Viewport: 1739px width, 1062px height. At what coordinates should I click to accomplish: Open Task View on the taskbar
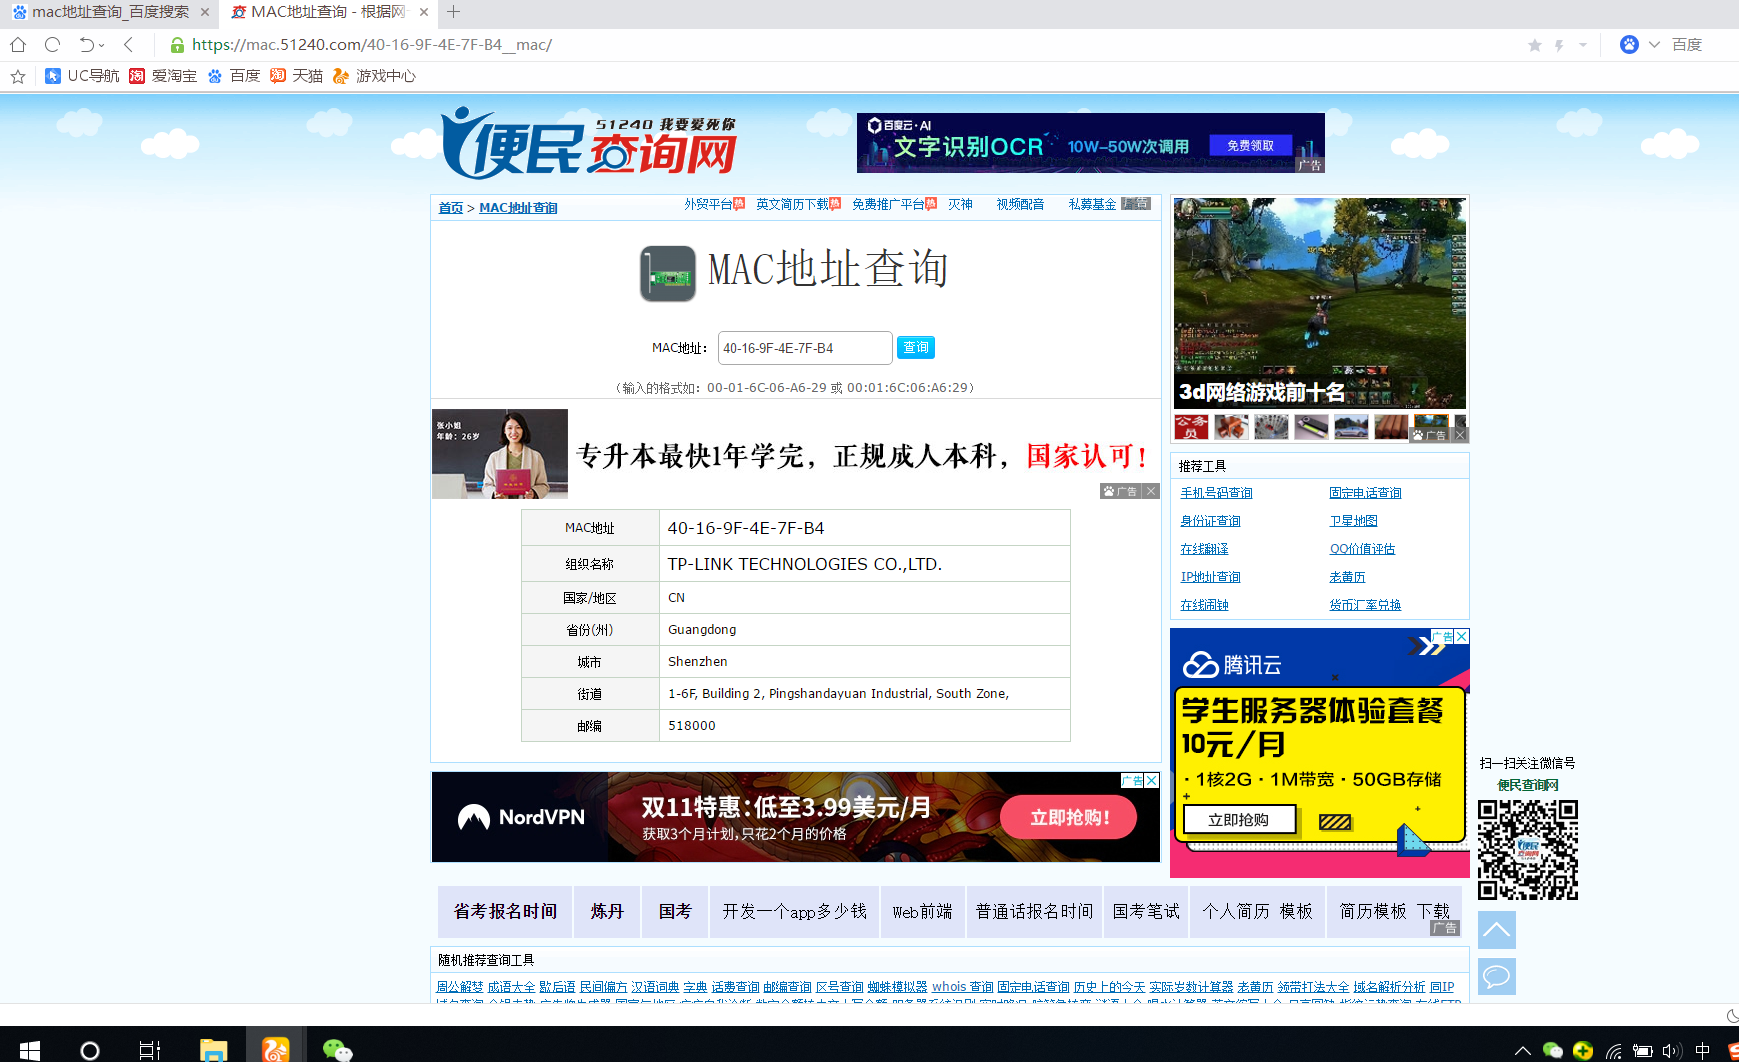click(x=150, y=1050)
